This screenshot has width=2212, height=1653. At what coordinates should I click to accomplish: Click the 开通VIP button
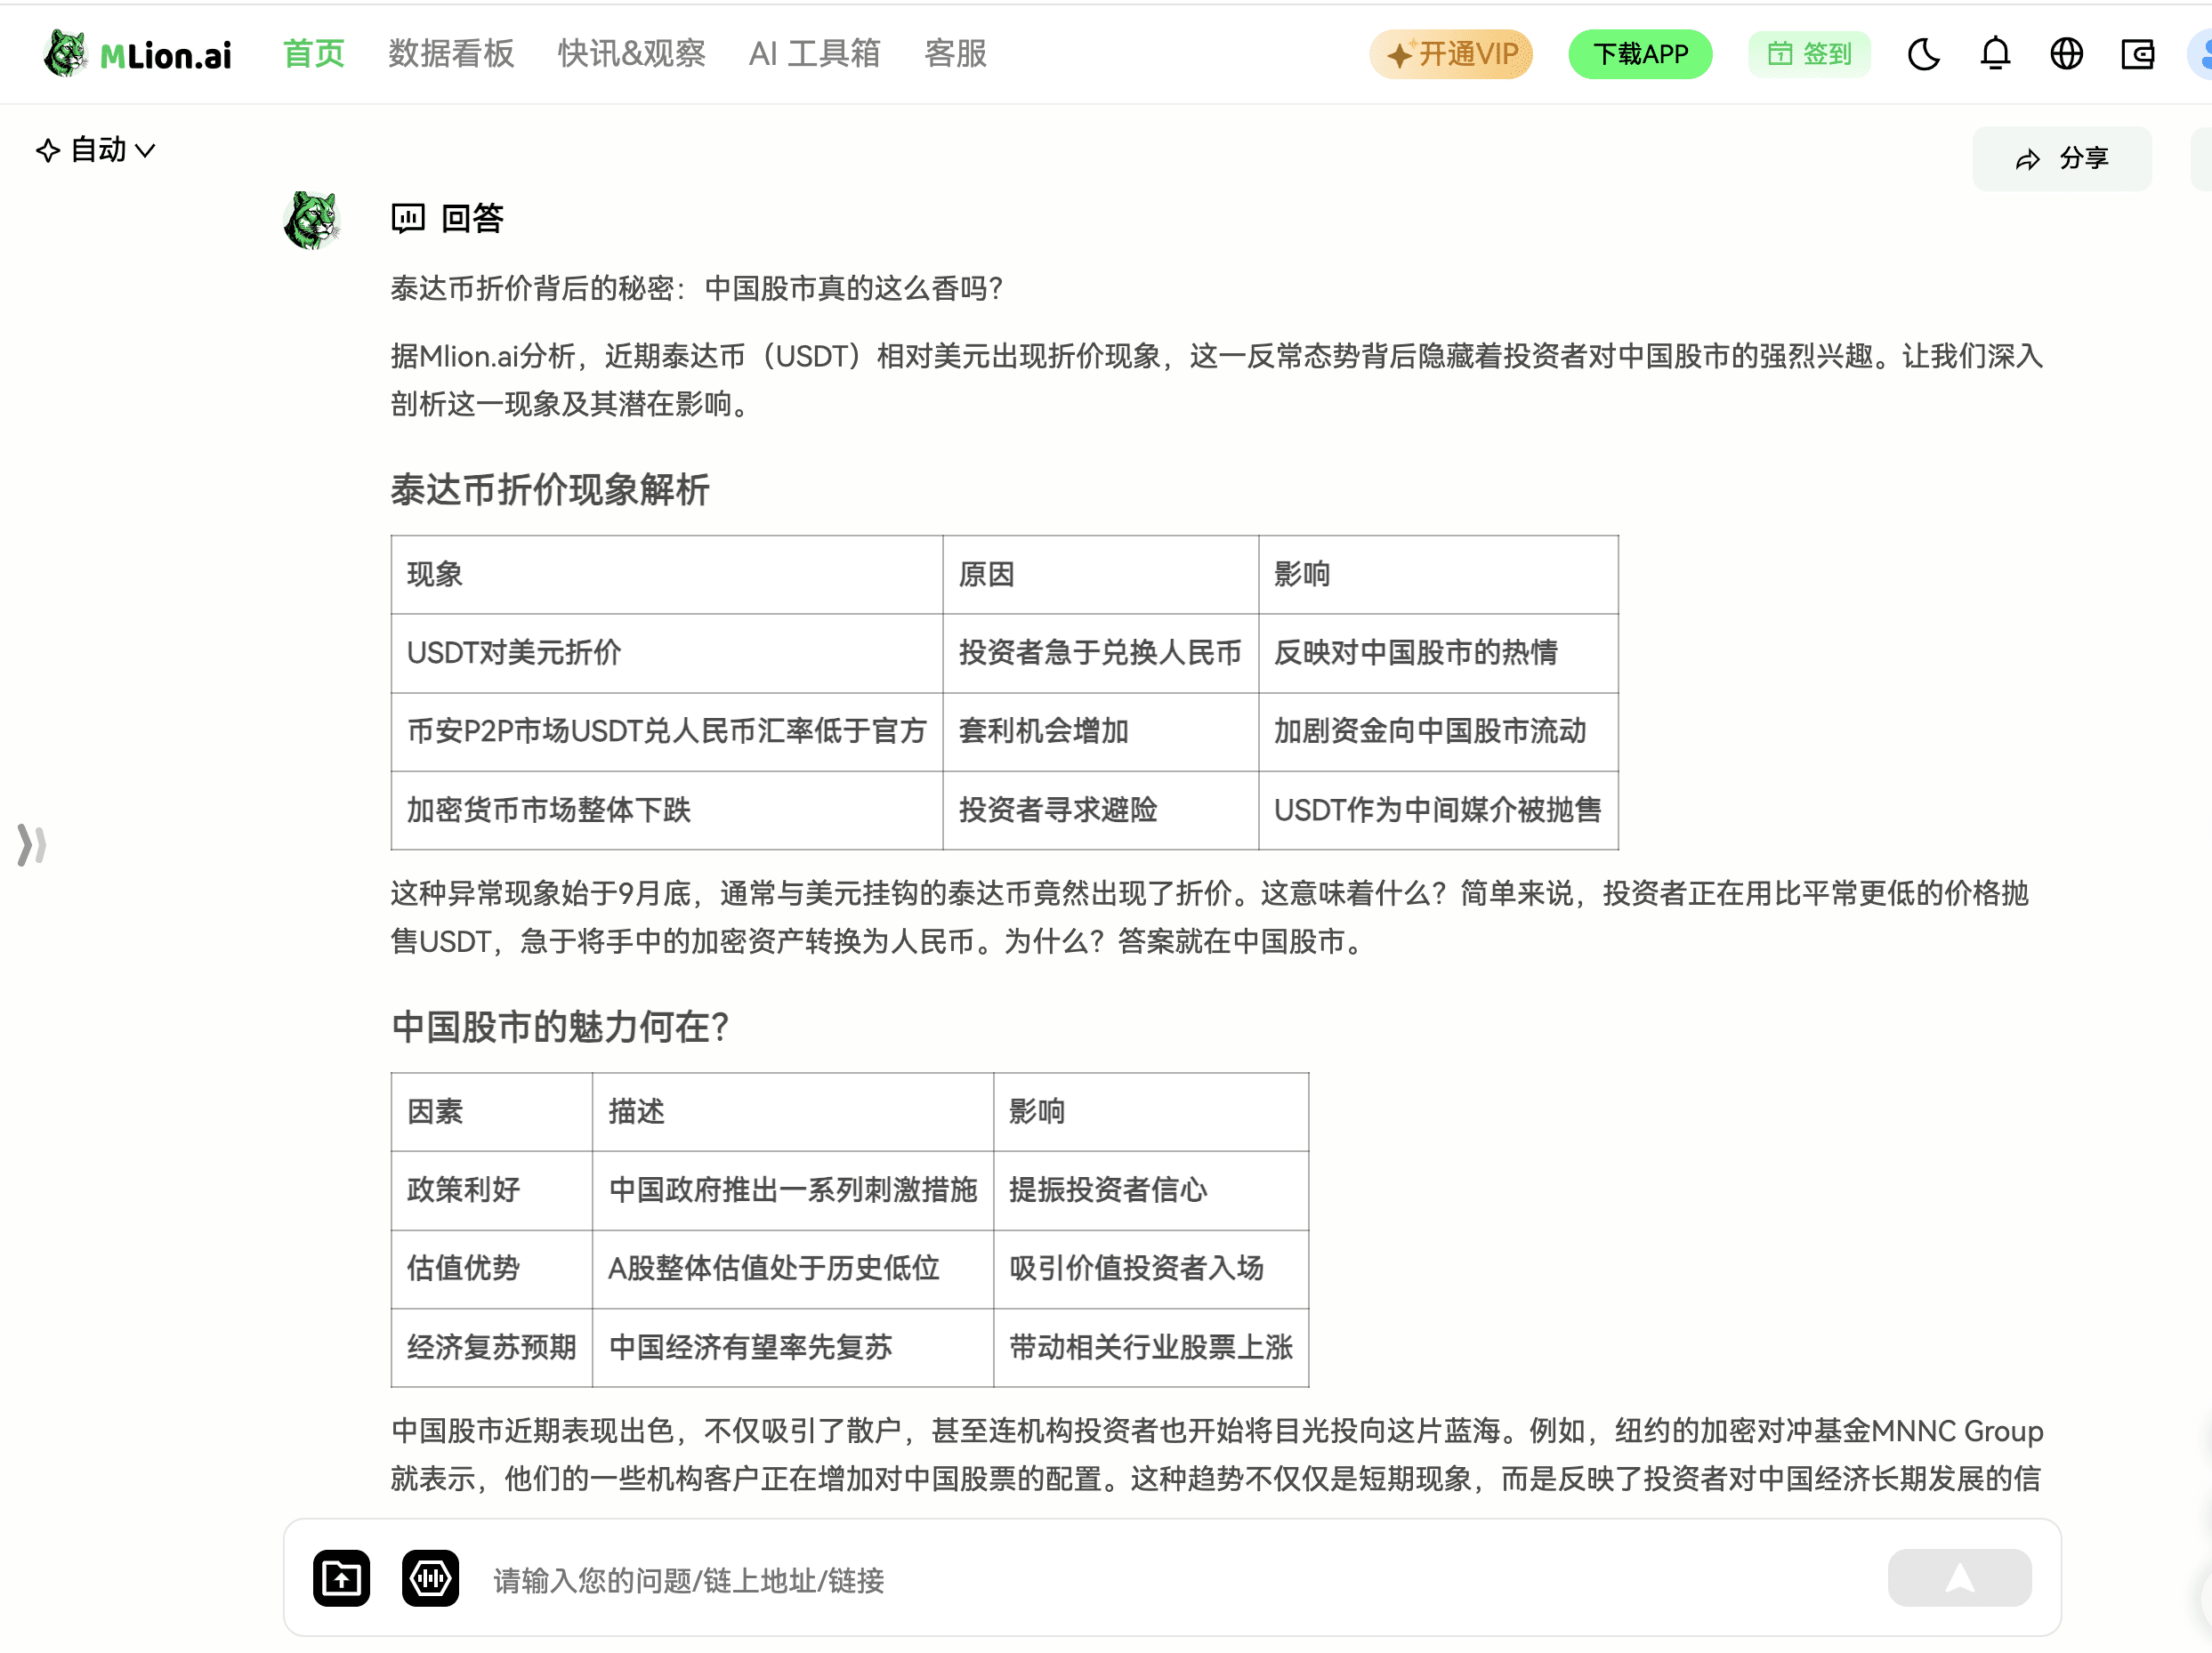click(x=1450, y=54)
